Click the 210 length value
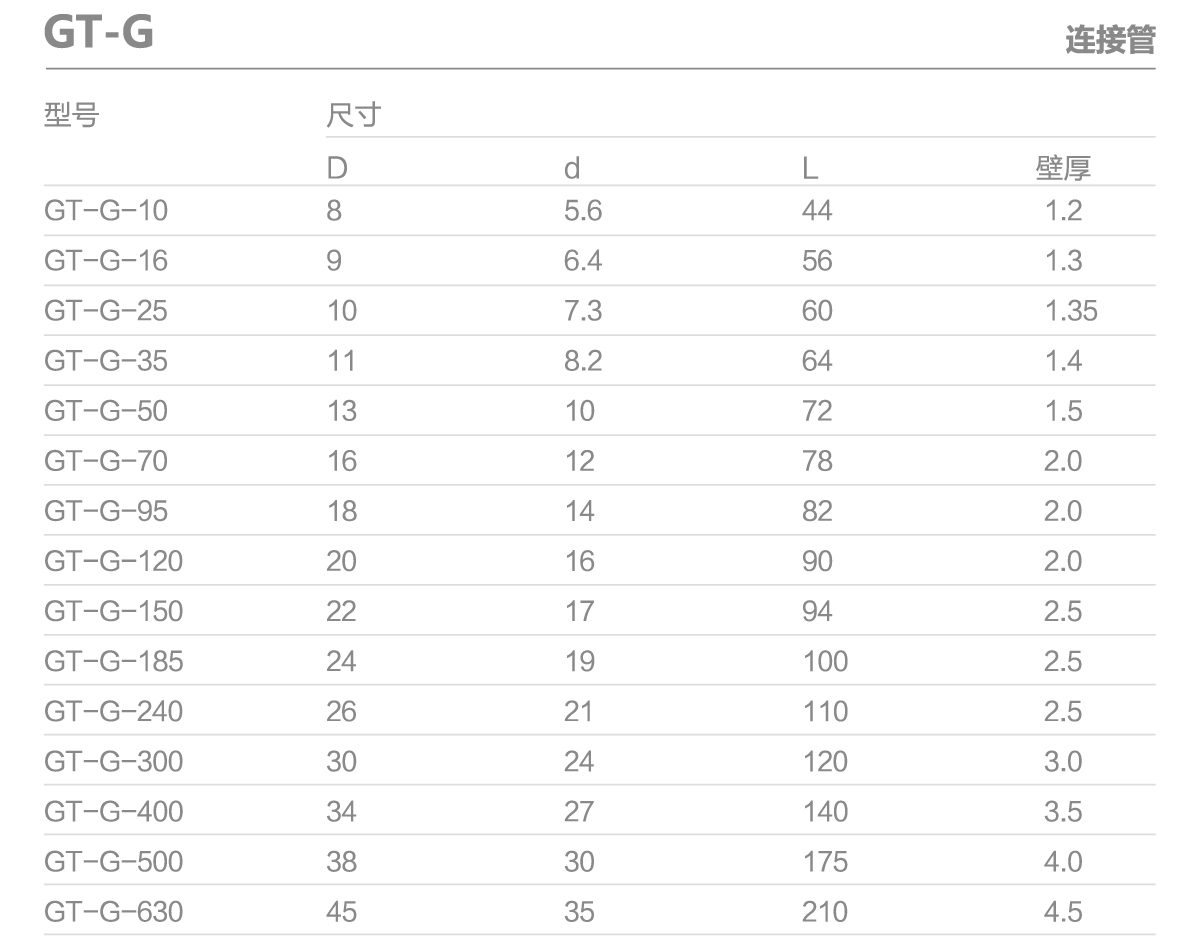The image size is (1200, 945). coord(825,911)
